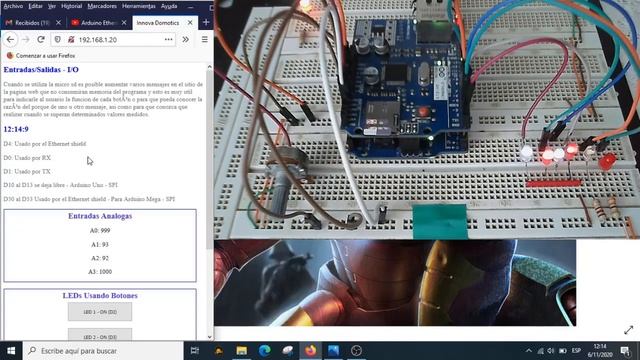Click the A1: 93 analog reading

click(100, 244)
